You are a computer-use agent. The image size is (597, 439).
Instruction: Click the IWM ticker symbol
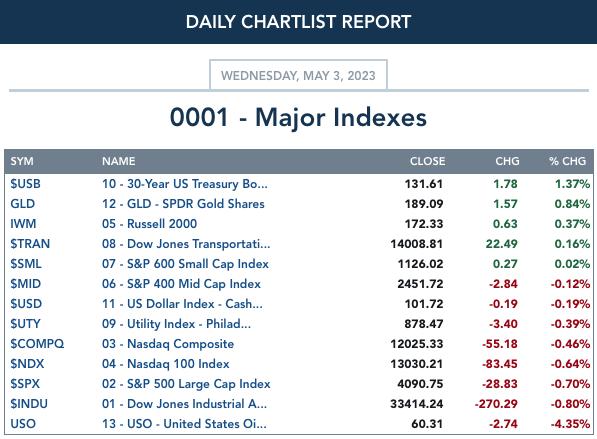23,224
